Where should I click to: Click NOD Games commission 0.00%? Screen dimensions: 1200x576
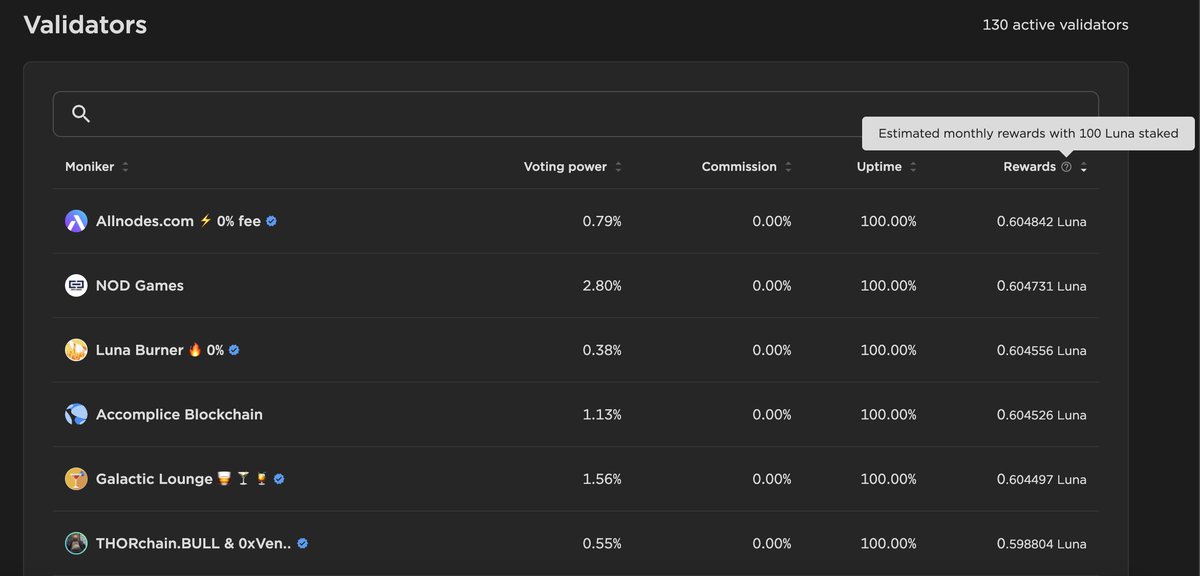click(772, 286)
